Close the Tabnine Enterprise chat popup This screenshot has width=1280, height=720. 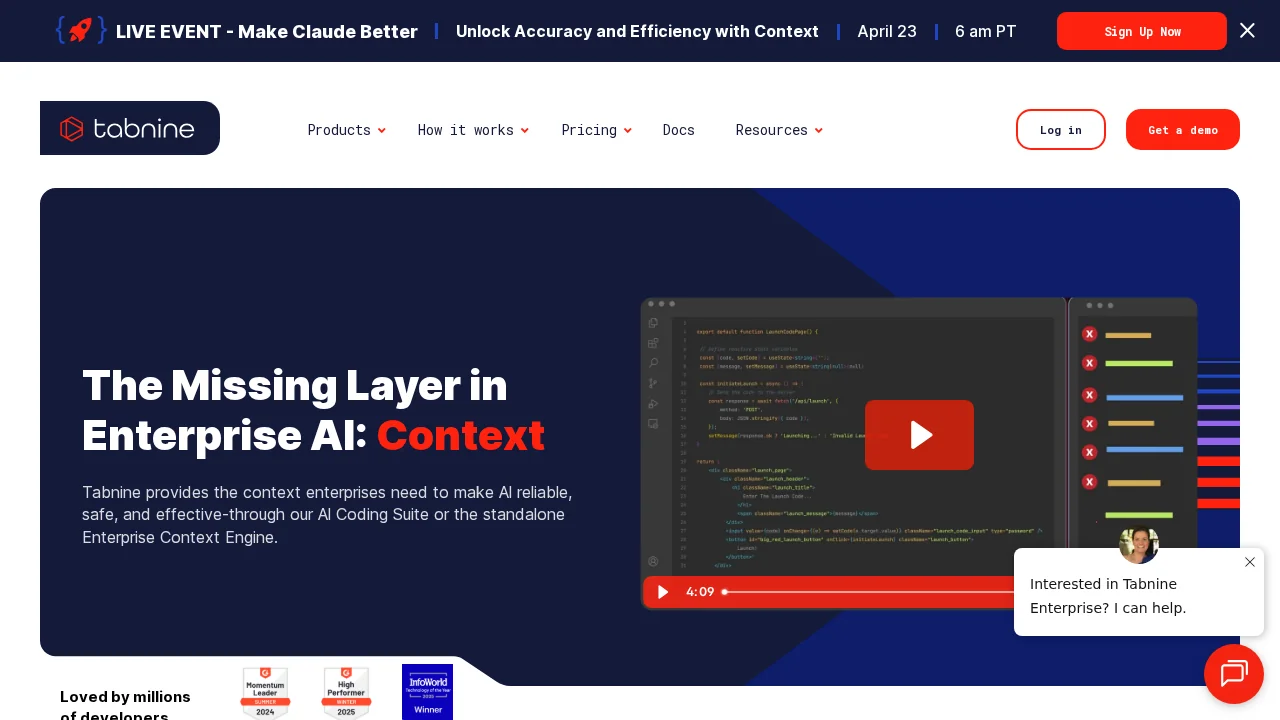tap(1249, 562)
